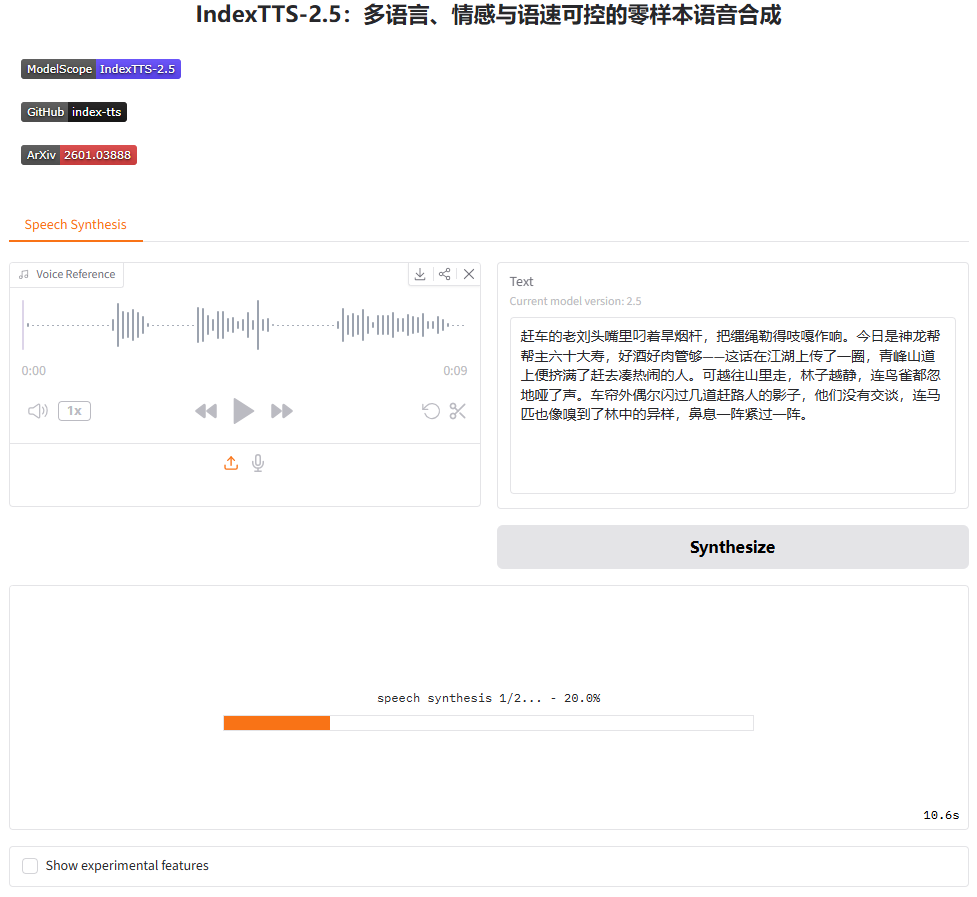Viewport: 977px width, 897px height.
Task: Open the ArXiv 2601.03888 paper link
Action: pyautogui.click(x=79, y=155)
